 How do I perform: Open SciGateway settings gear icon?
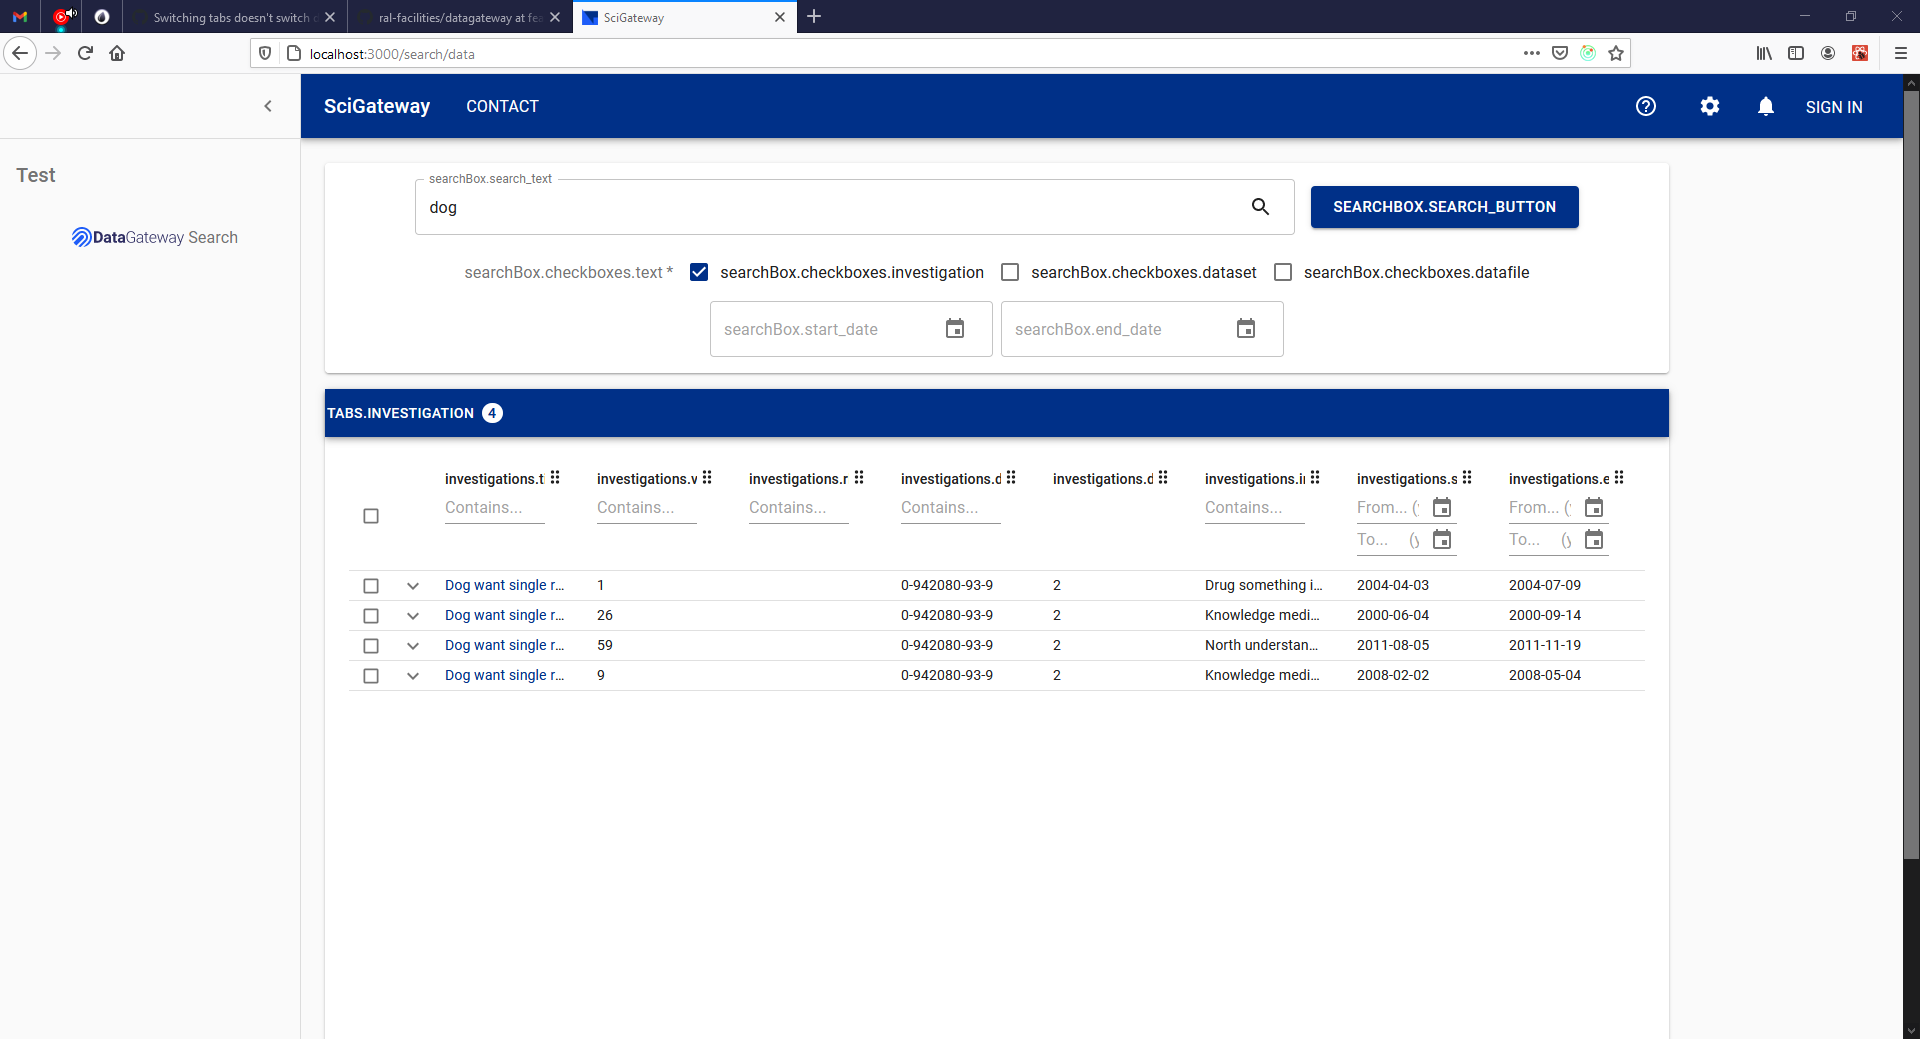point(1710,106)
